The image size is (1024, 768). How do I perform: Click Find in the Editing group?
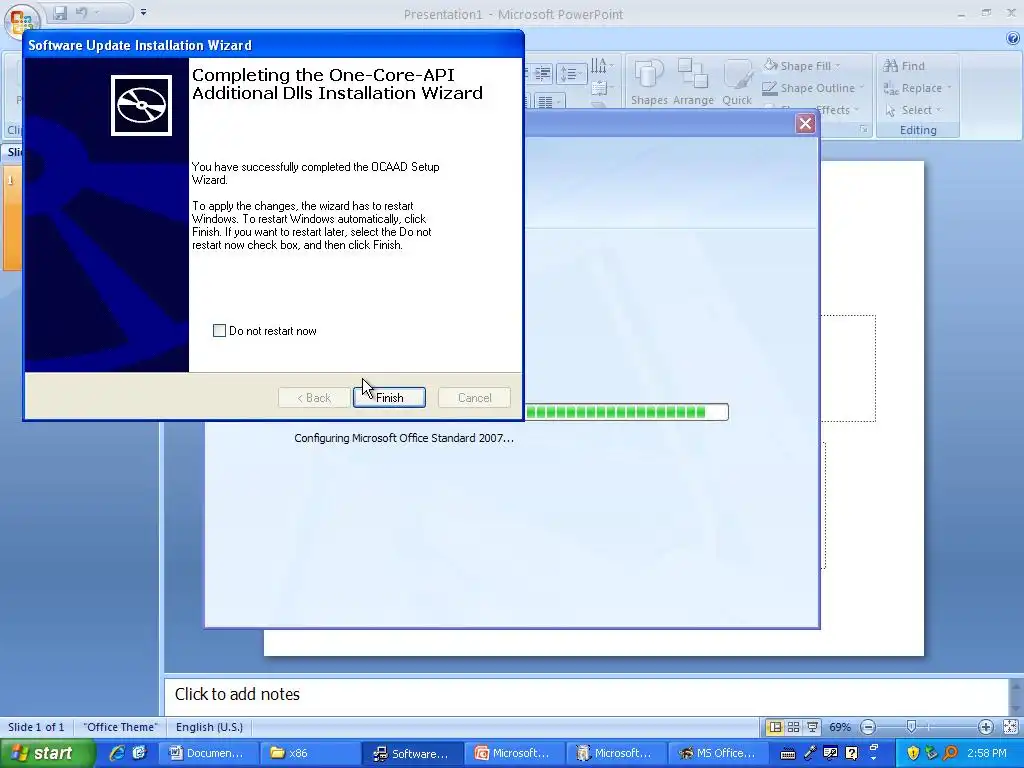(x=904, y=66)
